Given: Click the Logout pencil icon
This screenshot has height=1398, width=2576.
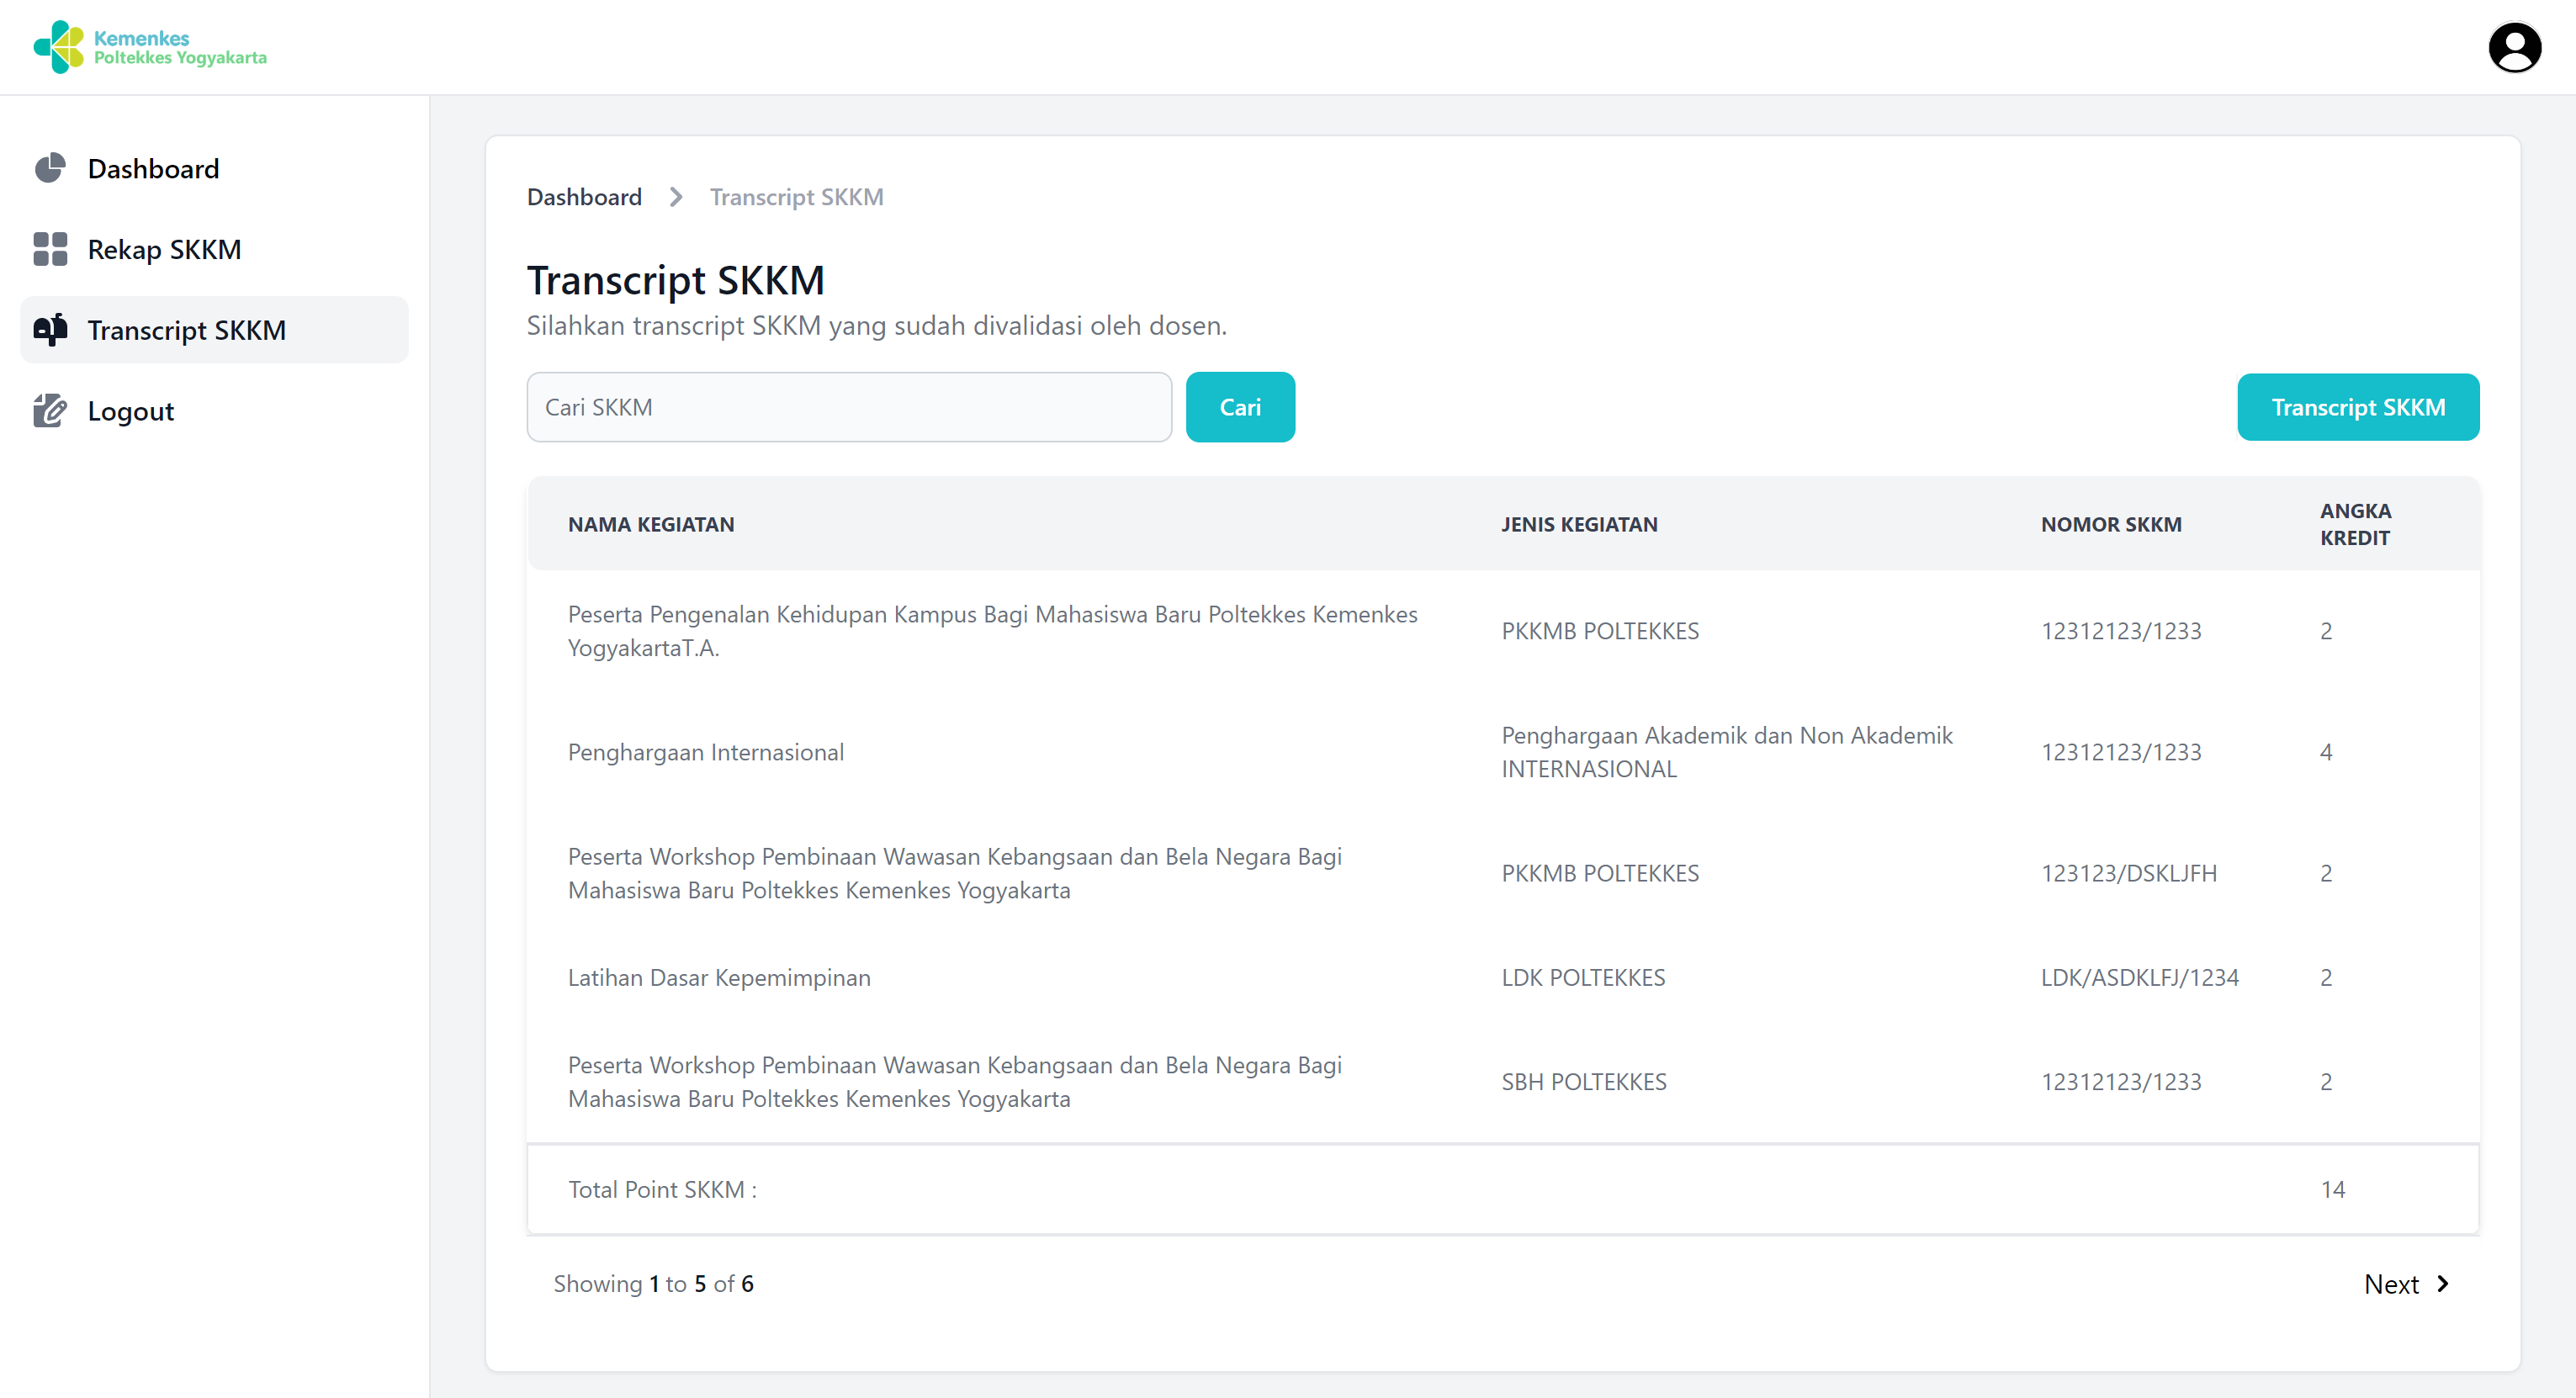Looking at the screenshot, I should tap(50, 410).
